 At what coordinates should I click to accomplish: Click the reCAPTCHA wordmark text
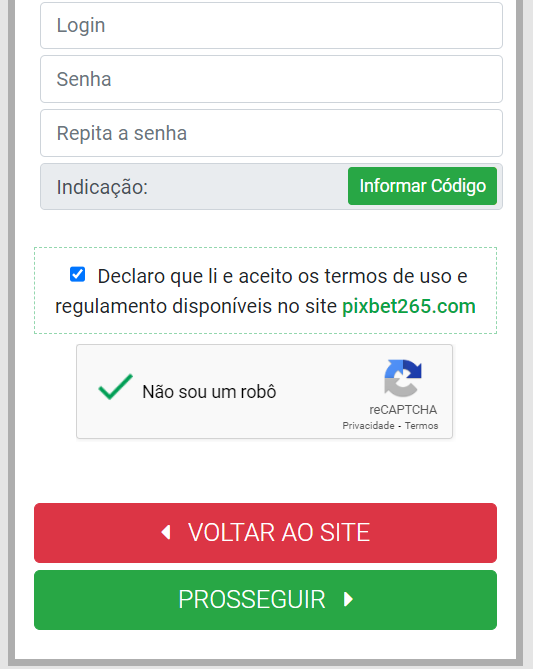coord(403,410)
